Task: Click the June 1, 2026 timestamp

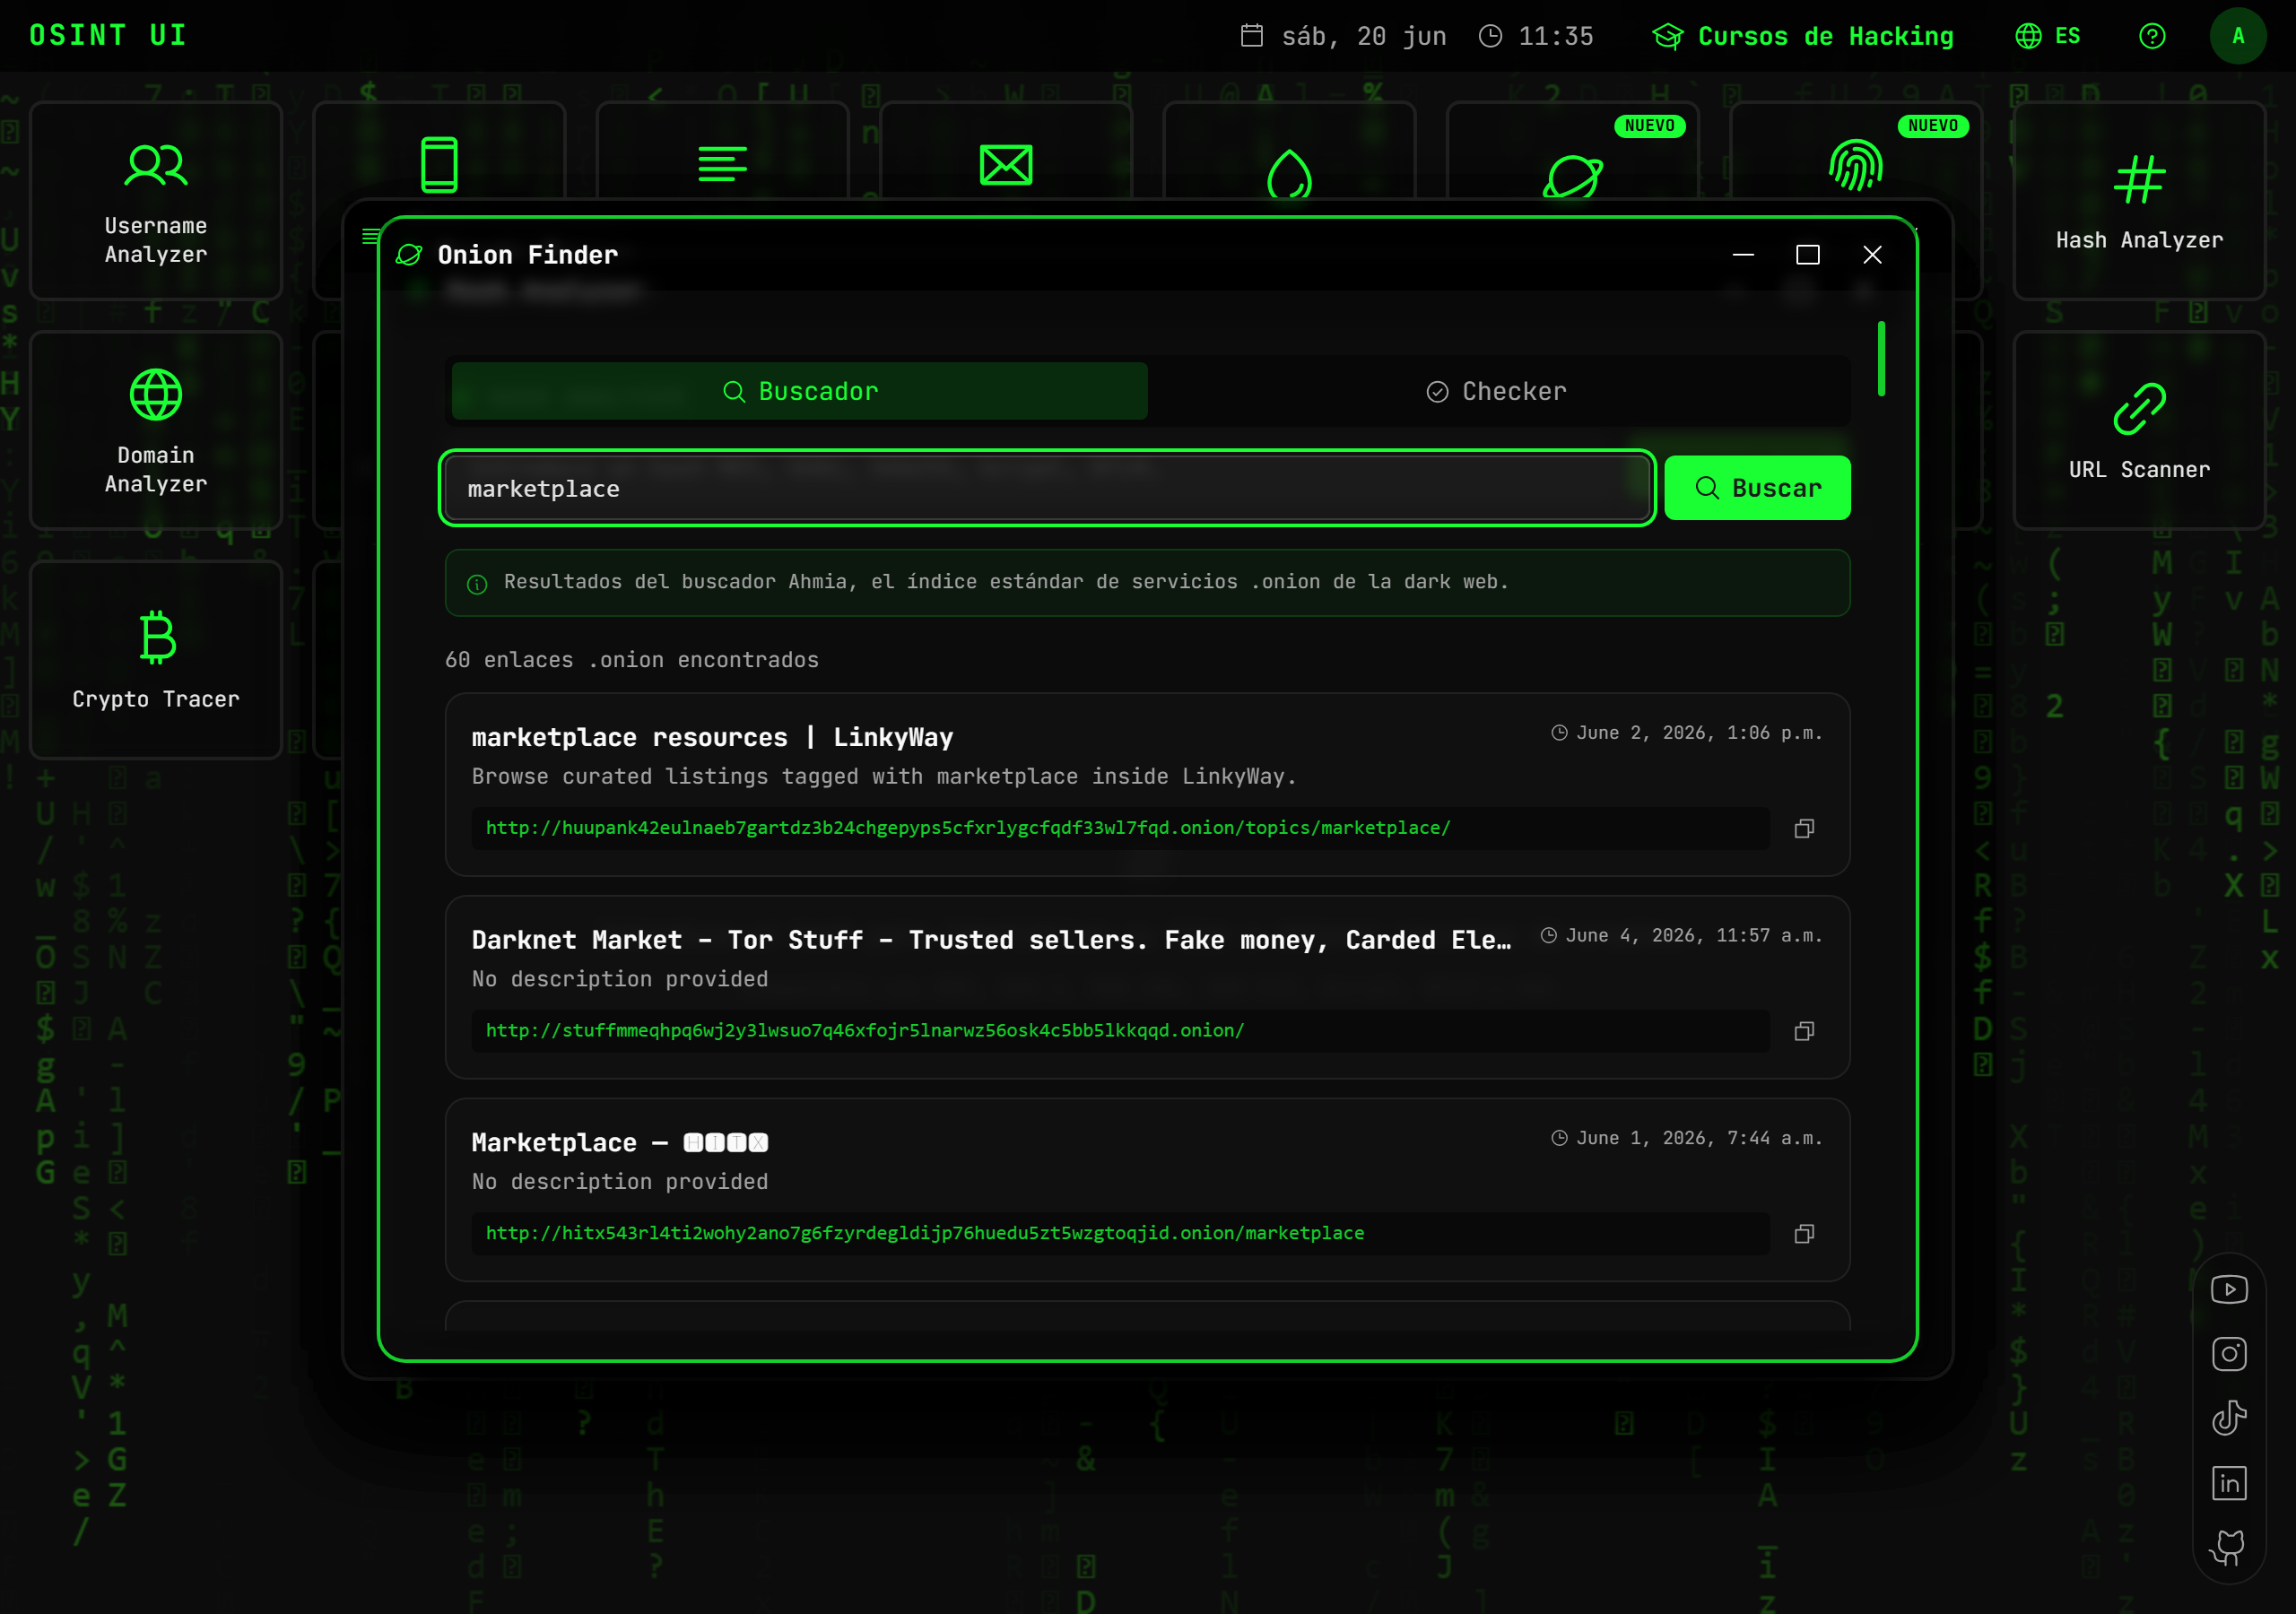Action: coord(1687,1139)
